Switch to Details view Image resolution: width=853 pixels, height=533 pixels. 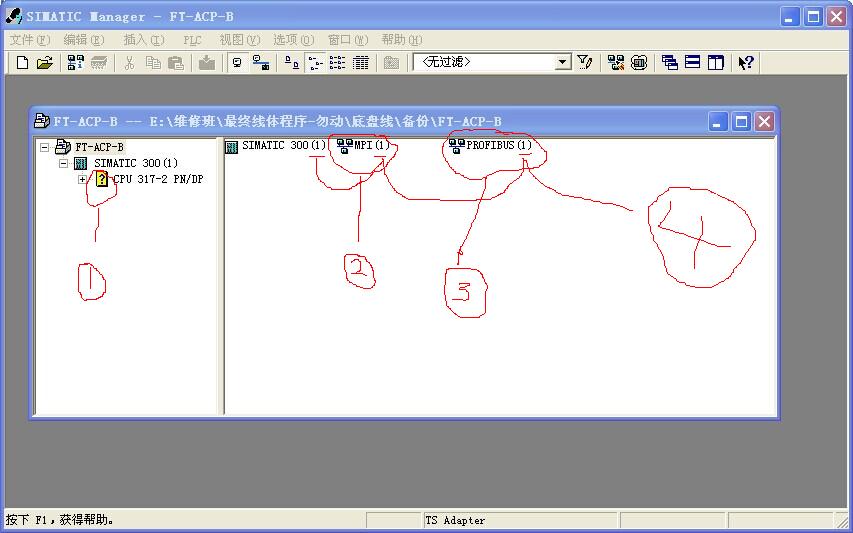pyautogui.click(x=361, y=63)
